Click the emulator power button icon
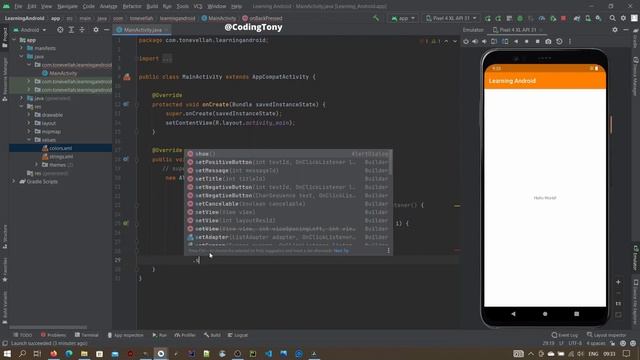 [466, 41]
